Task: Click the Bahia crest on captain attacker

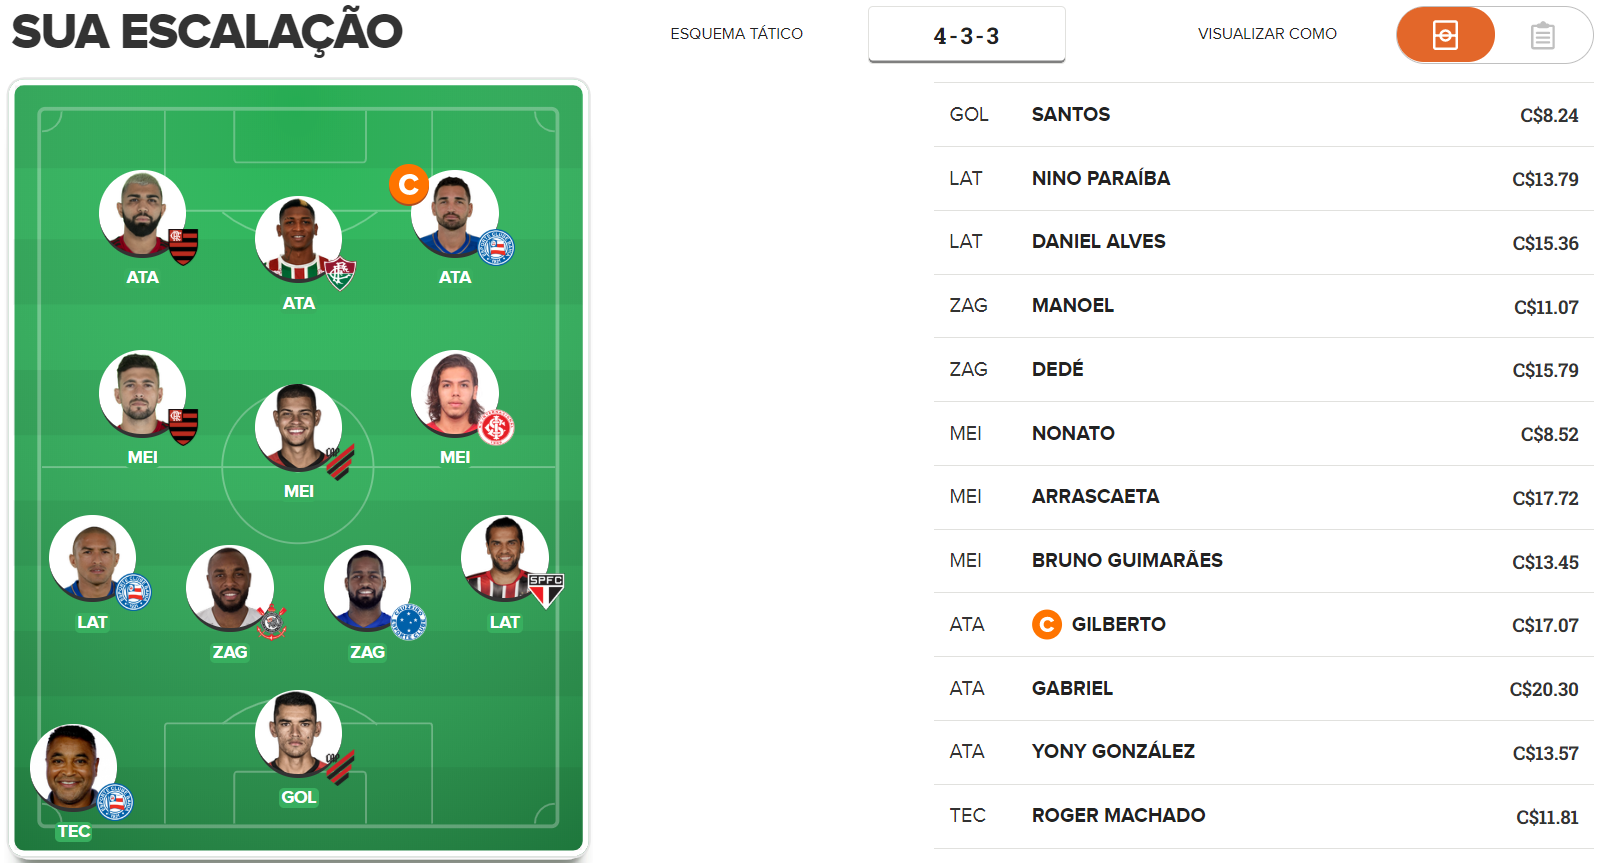Action: click(496, 247)
